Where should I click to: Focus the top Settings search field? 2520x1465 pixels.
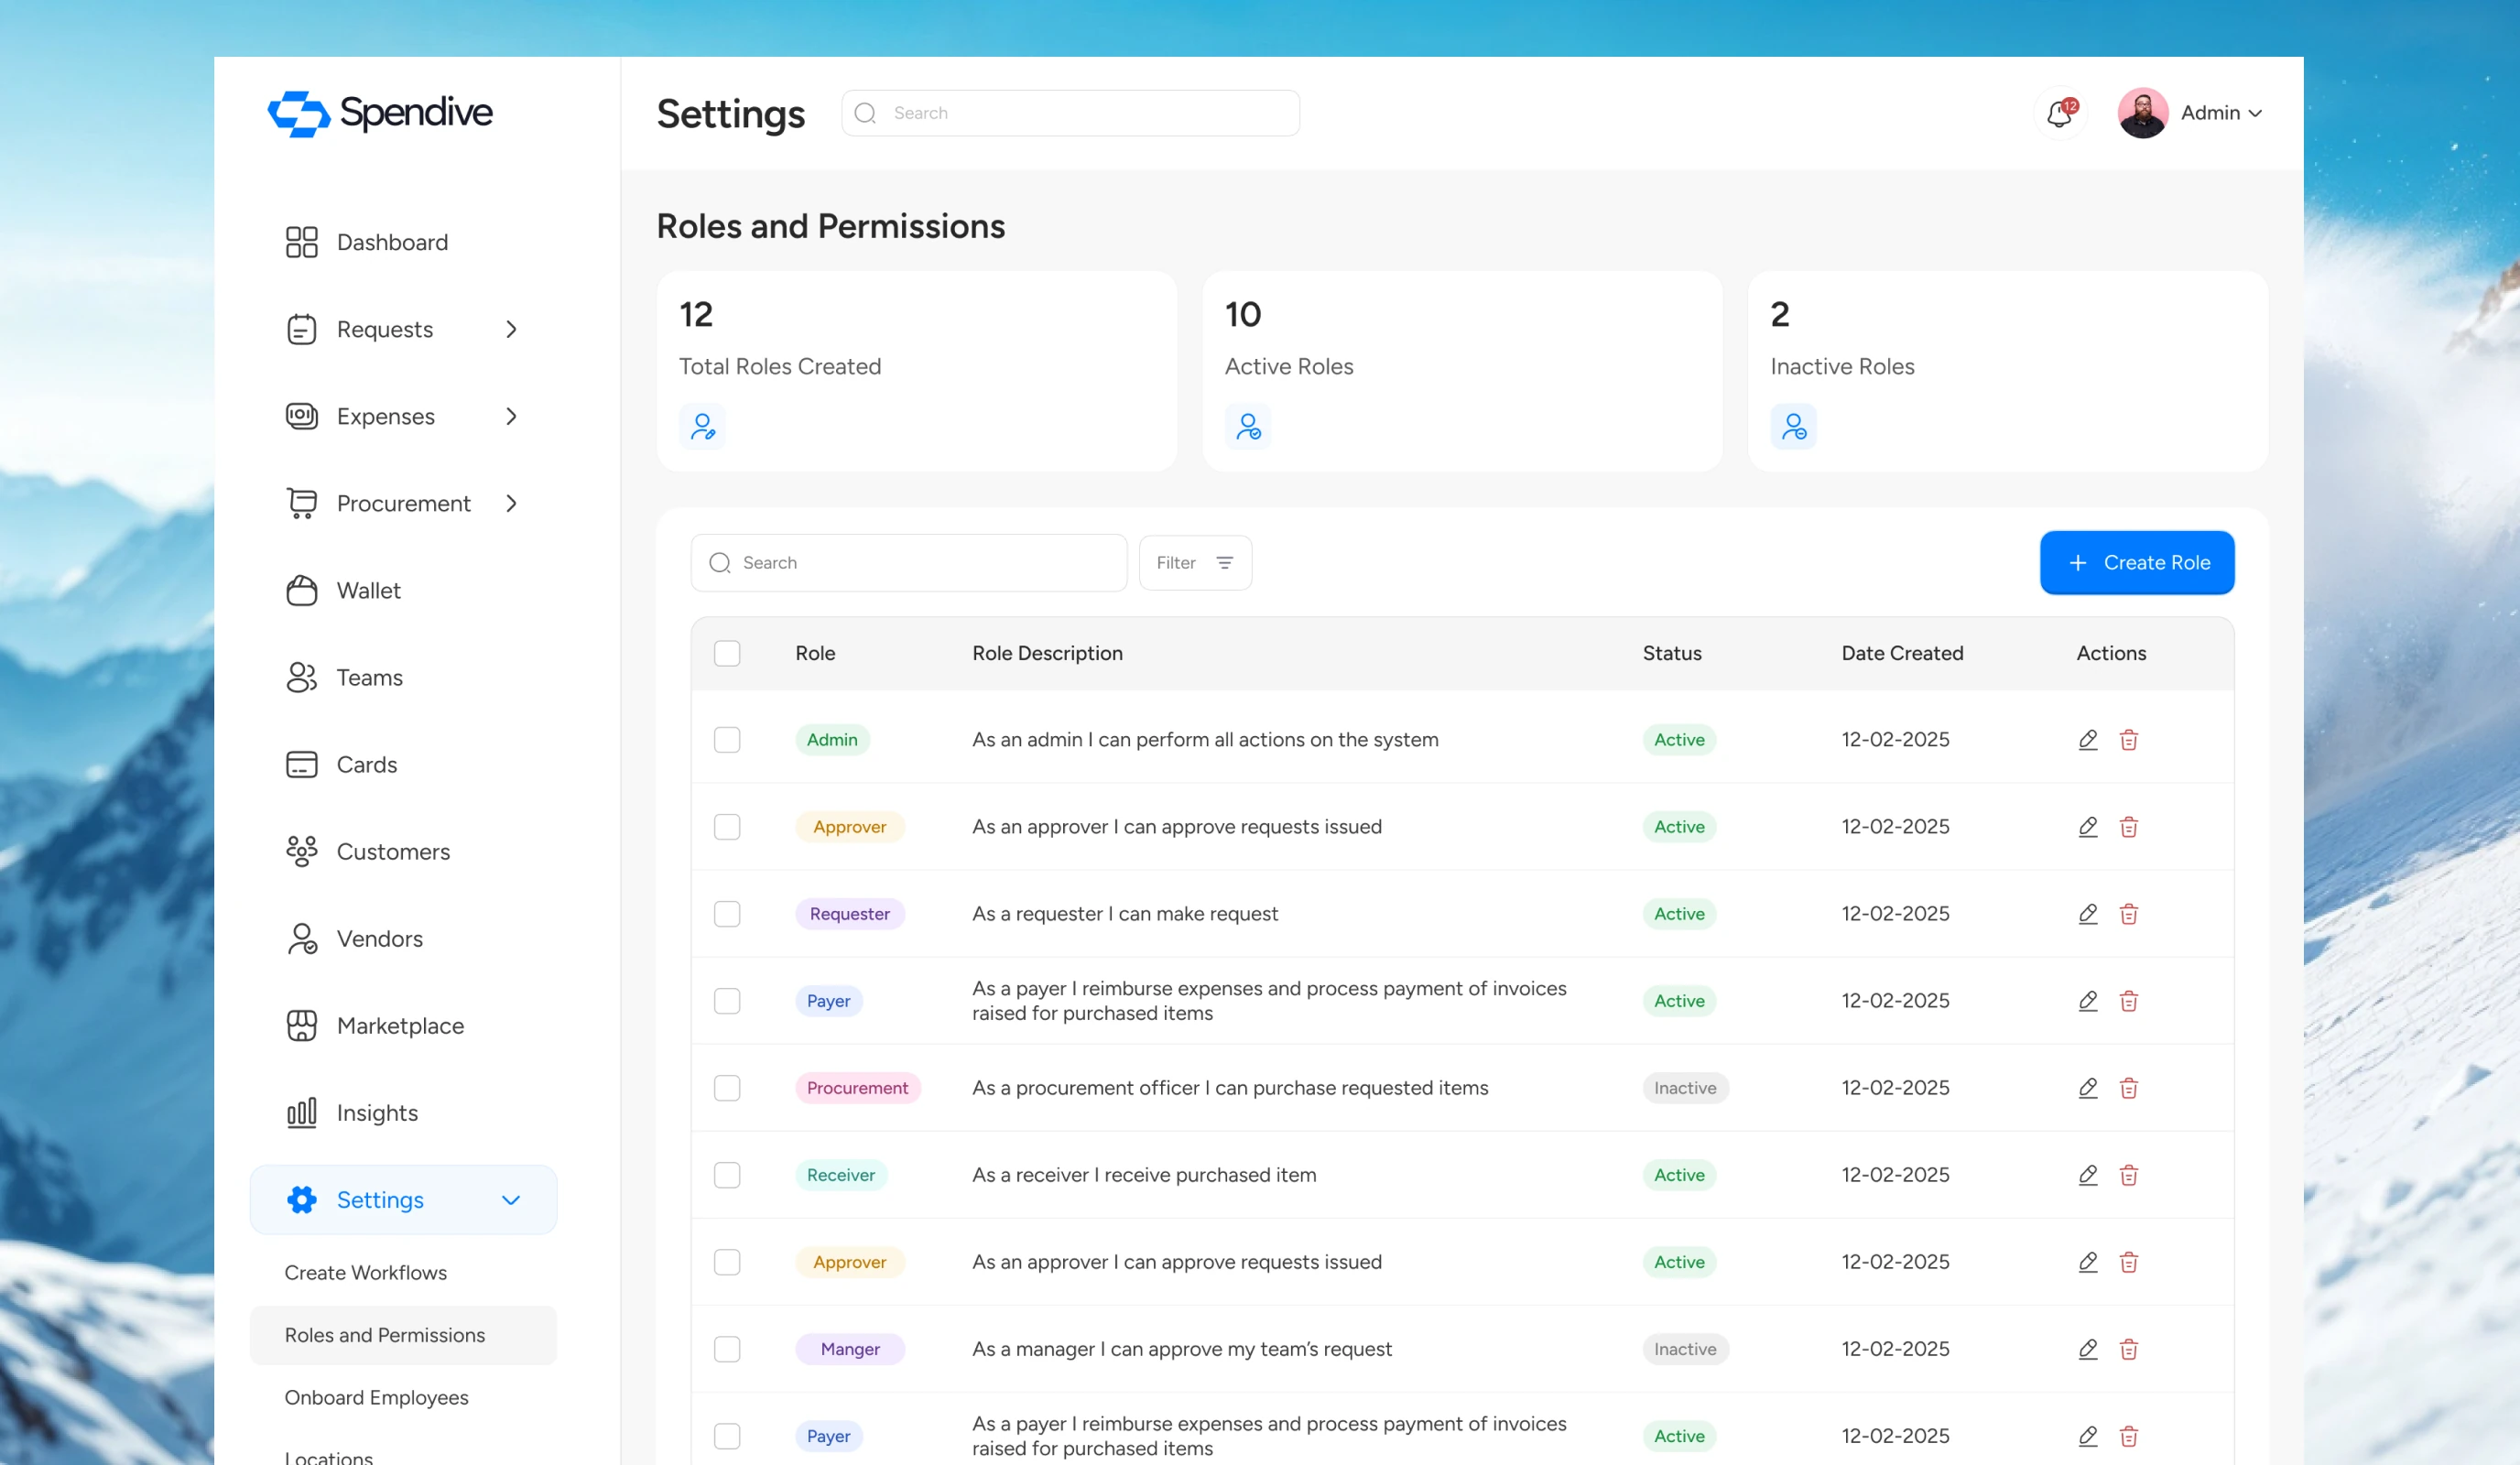point(1070,113)
